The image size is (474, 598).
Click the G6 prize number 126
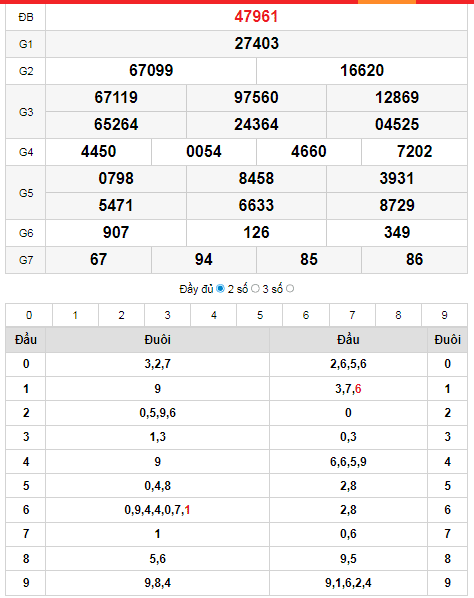(x=256, y=233)
